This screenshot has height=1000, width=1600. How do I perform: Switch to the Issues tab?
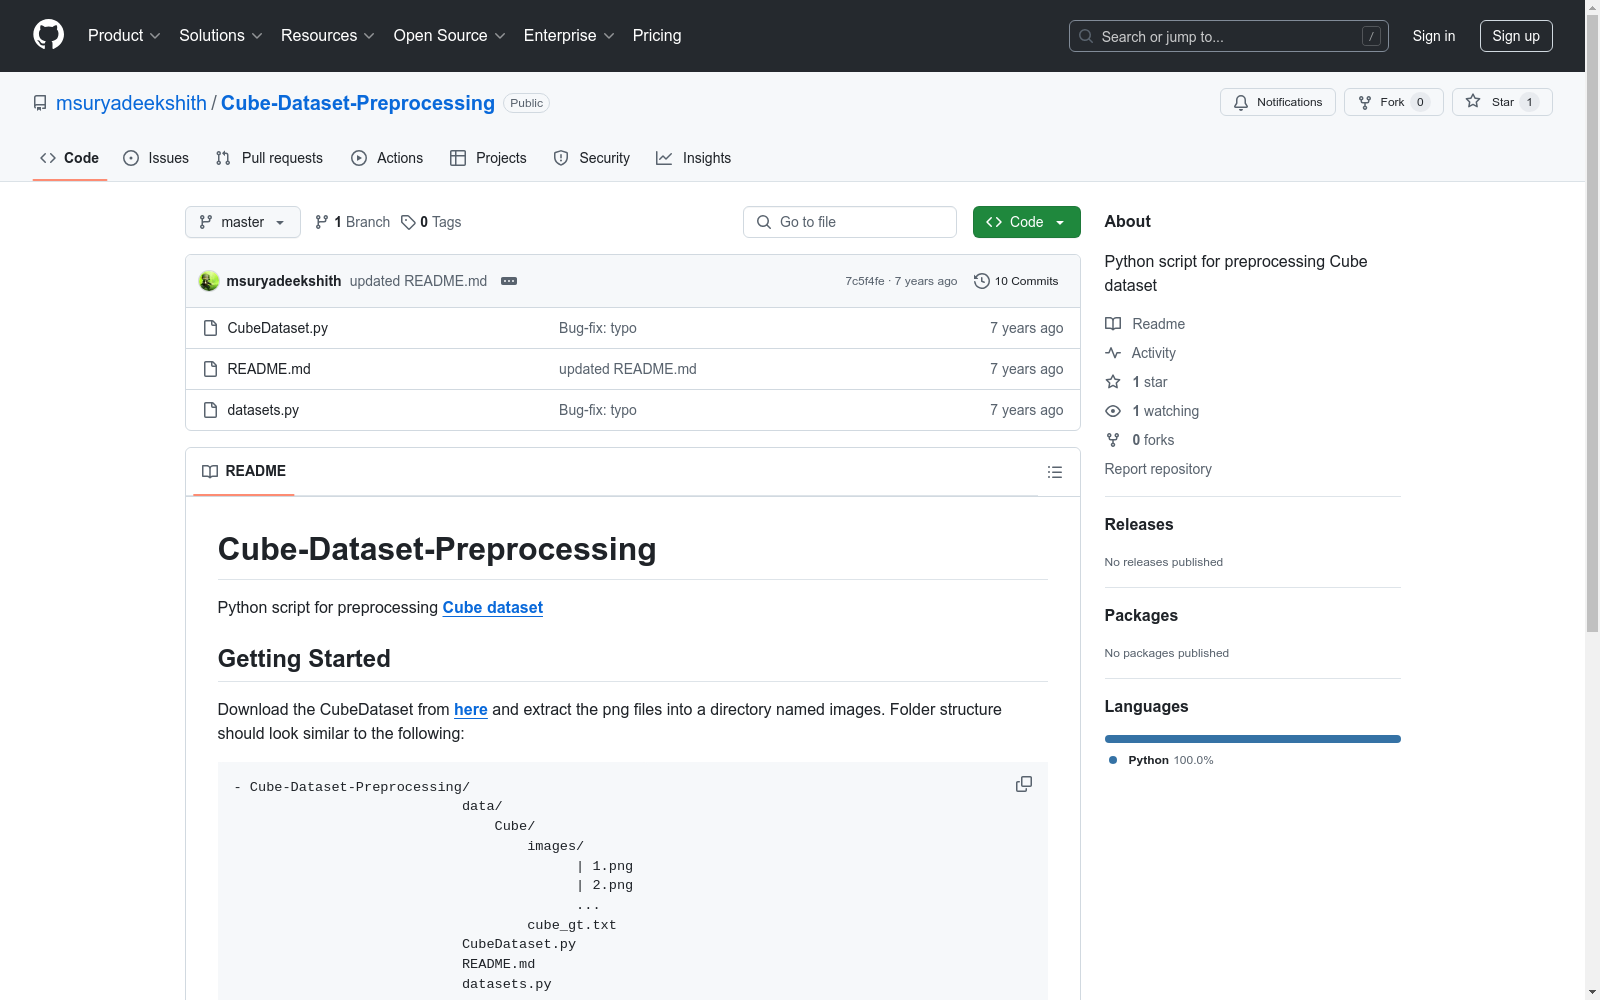click(x=156, y=158)
